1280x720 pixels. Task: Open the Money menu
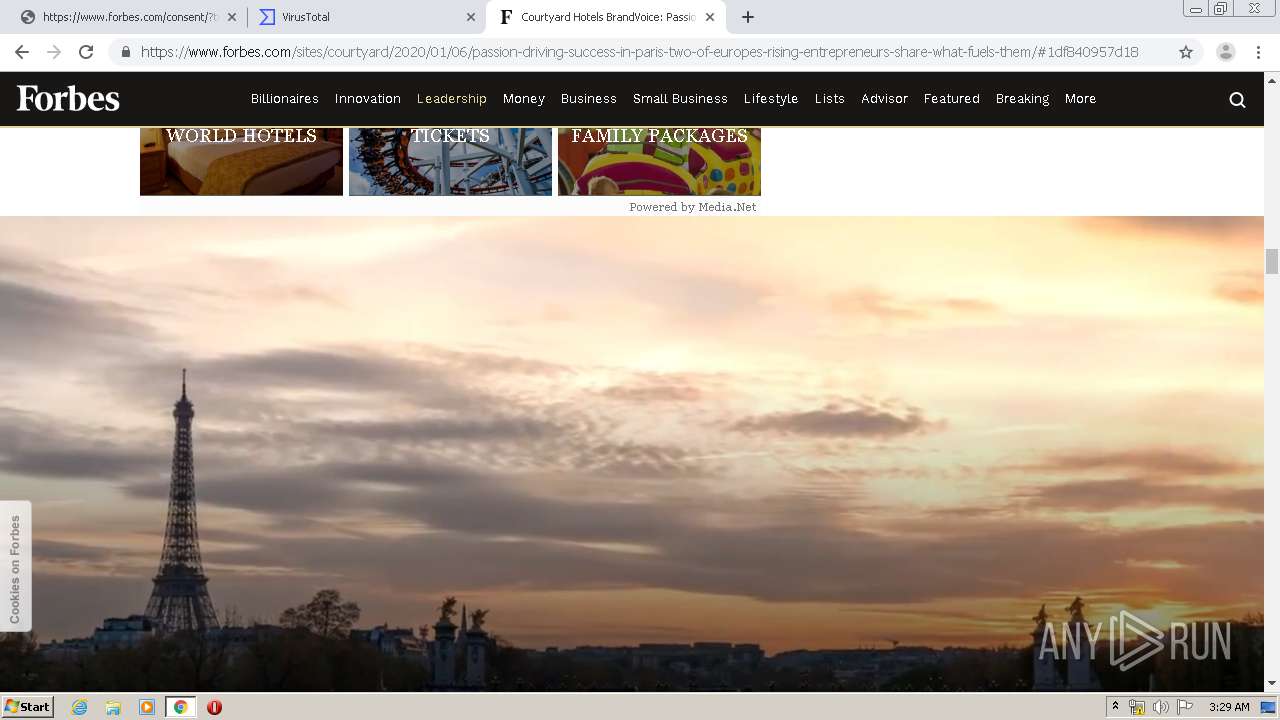tap(524, 99)
